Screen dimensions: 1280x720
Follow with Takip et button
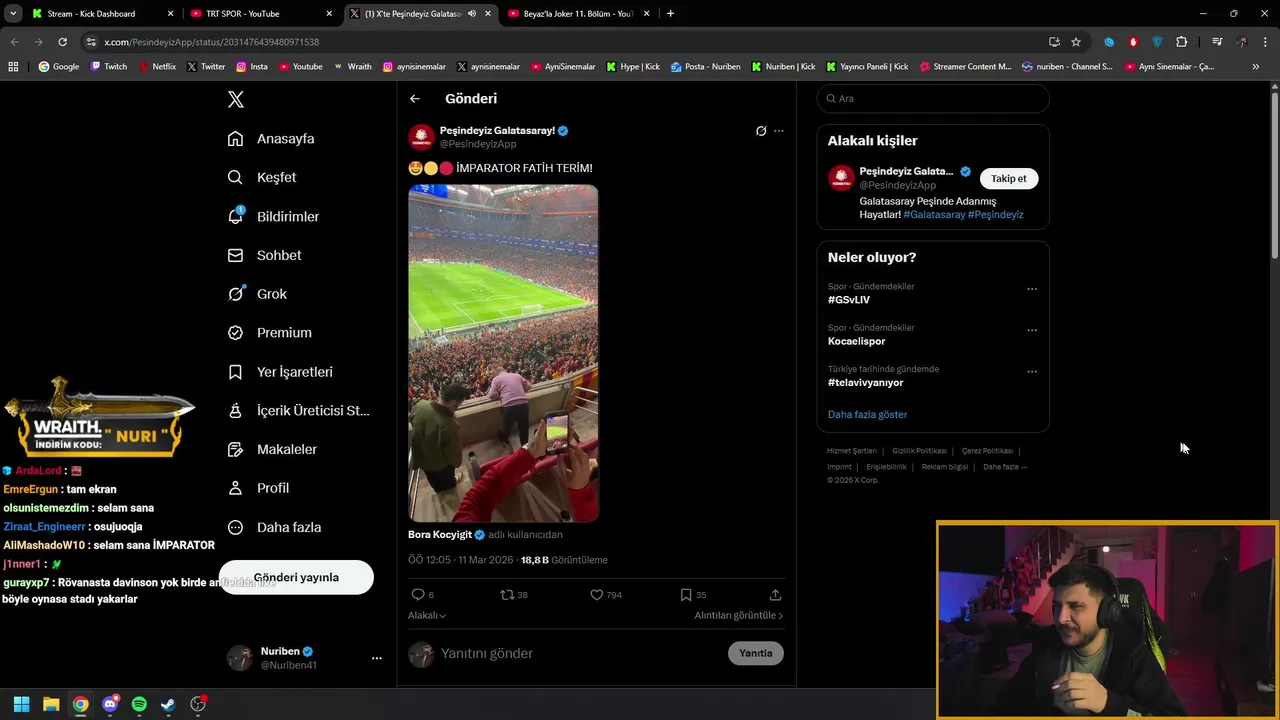(1008, 179)
